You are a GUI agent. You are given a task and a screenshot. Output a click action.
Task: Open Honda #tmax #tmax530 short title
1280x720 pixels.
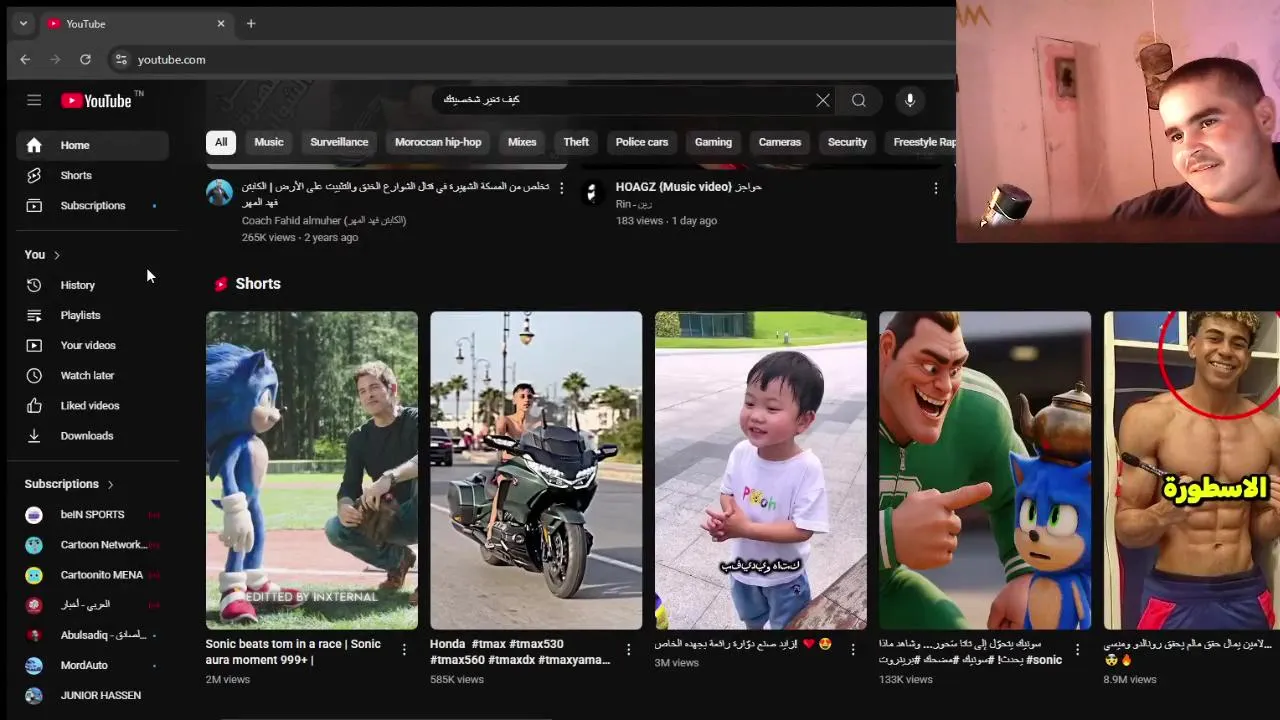pyautogui.click(x=520, y=652)
